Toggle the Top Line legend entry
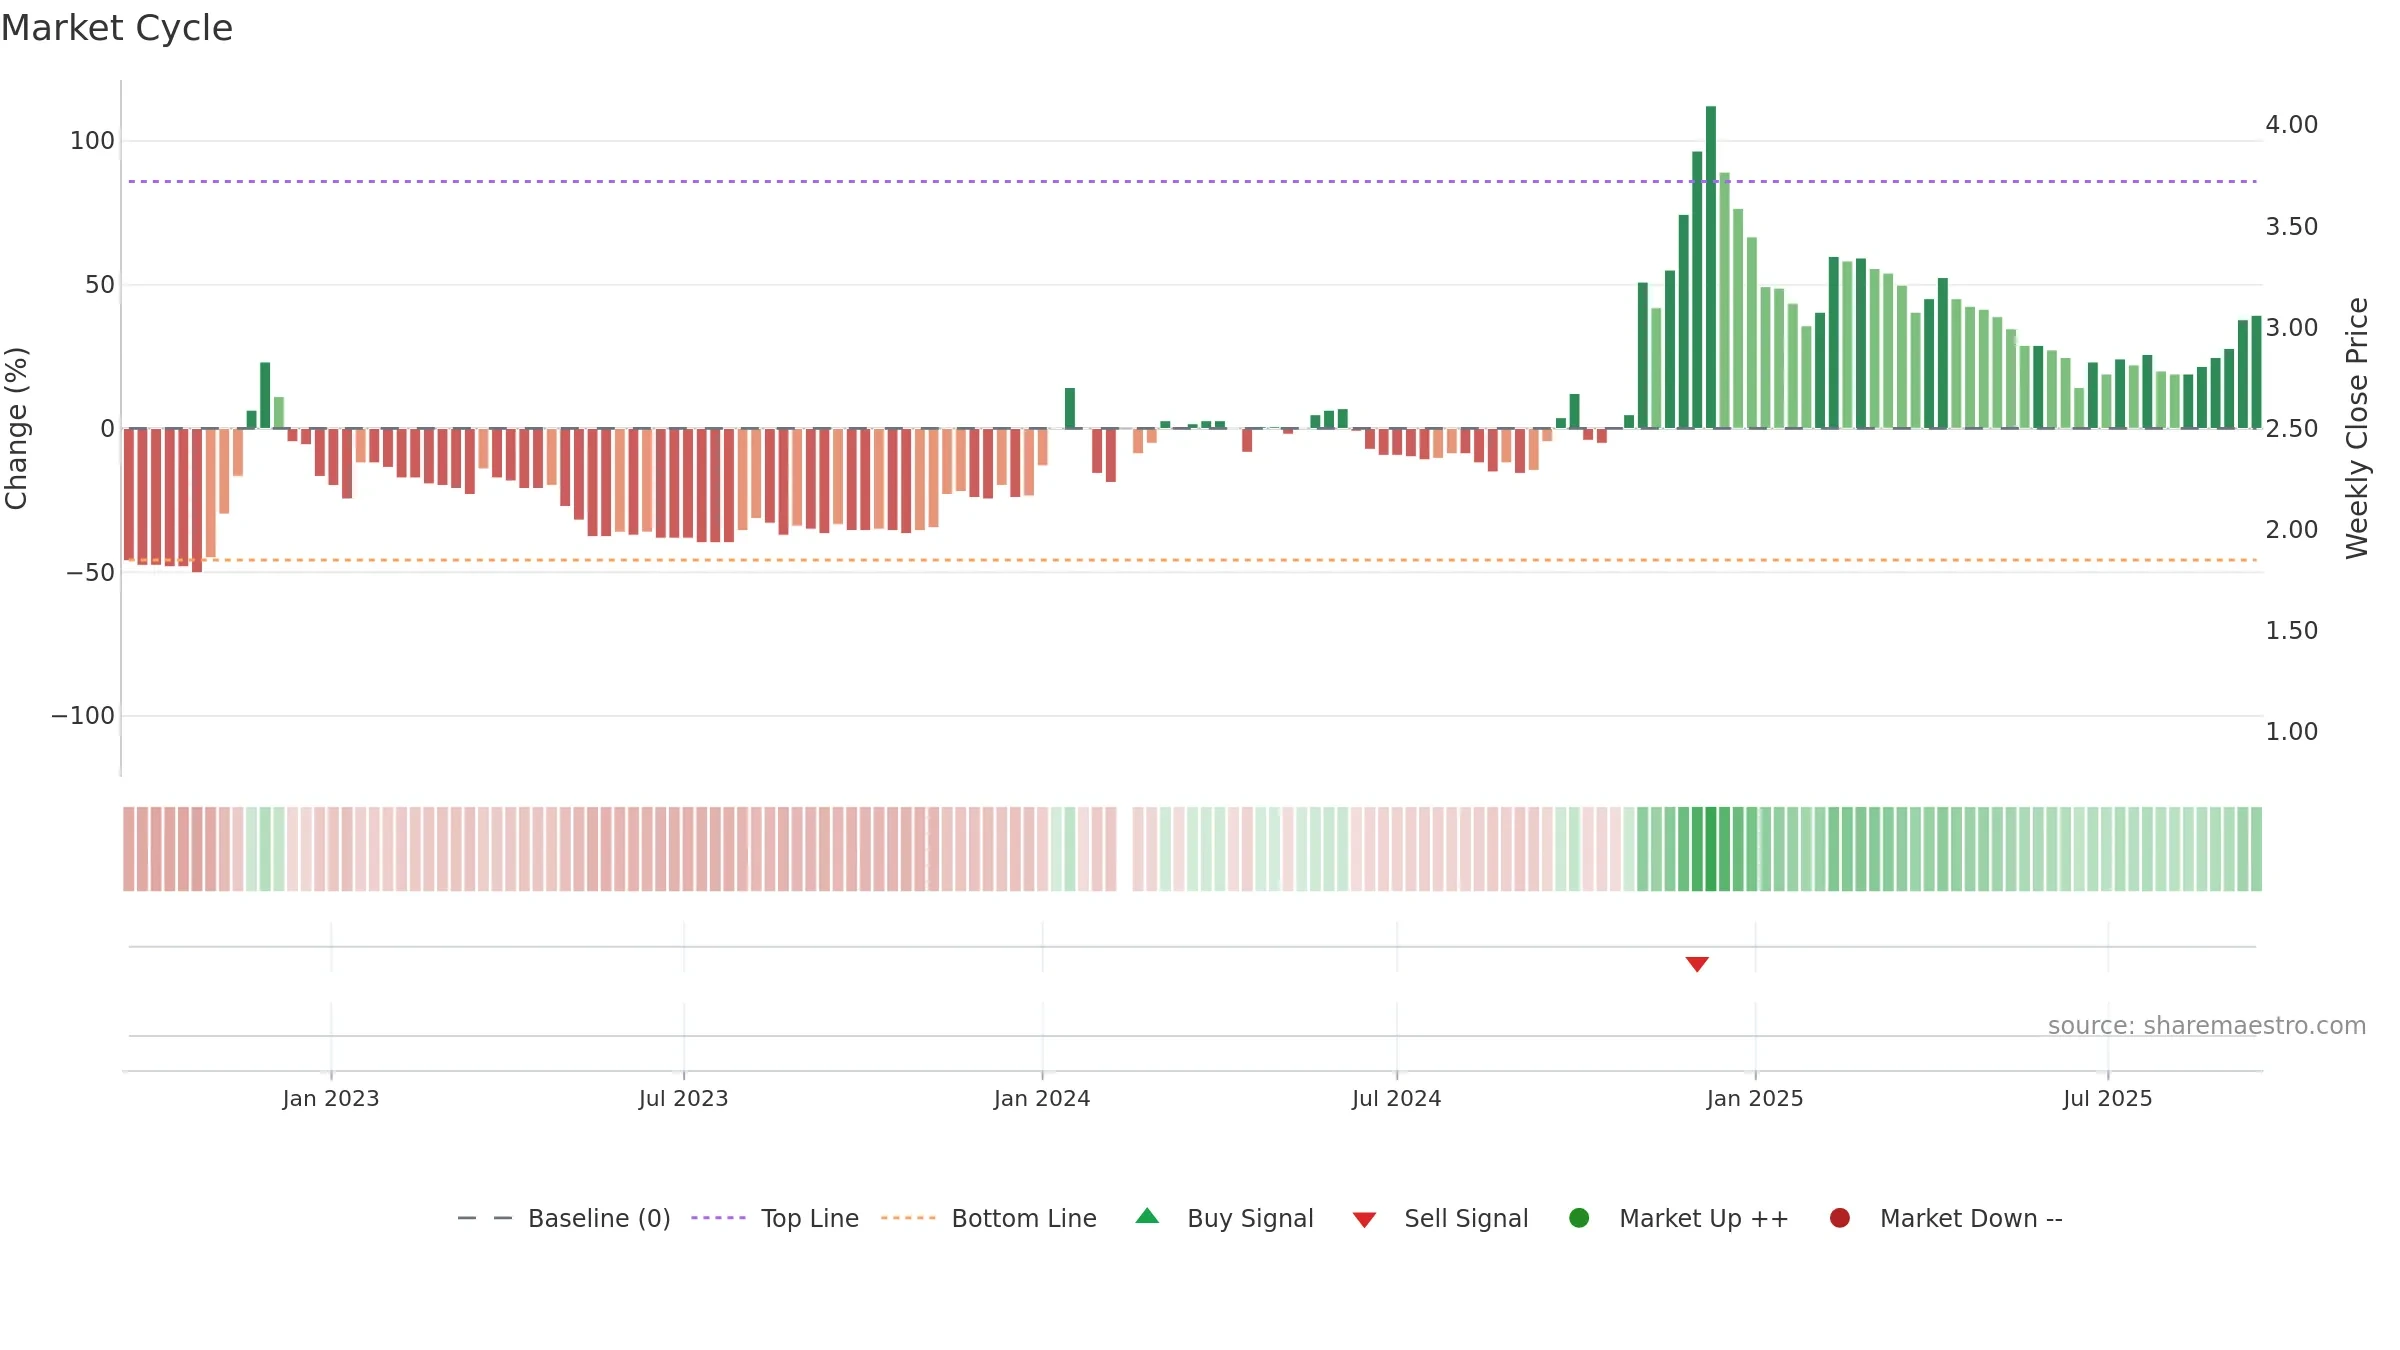The image size is (2400, 1350). [x=775, y=1218]
